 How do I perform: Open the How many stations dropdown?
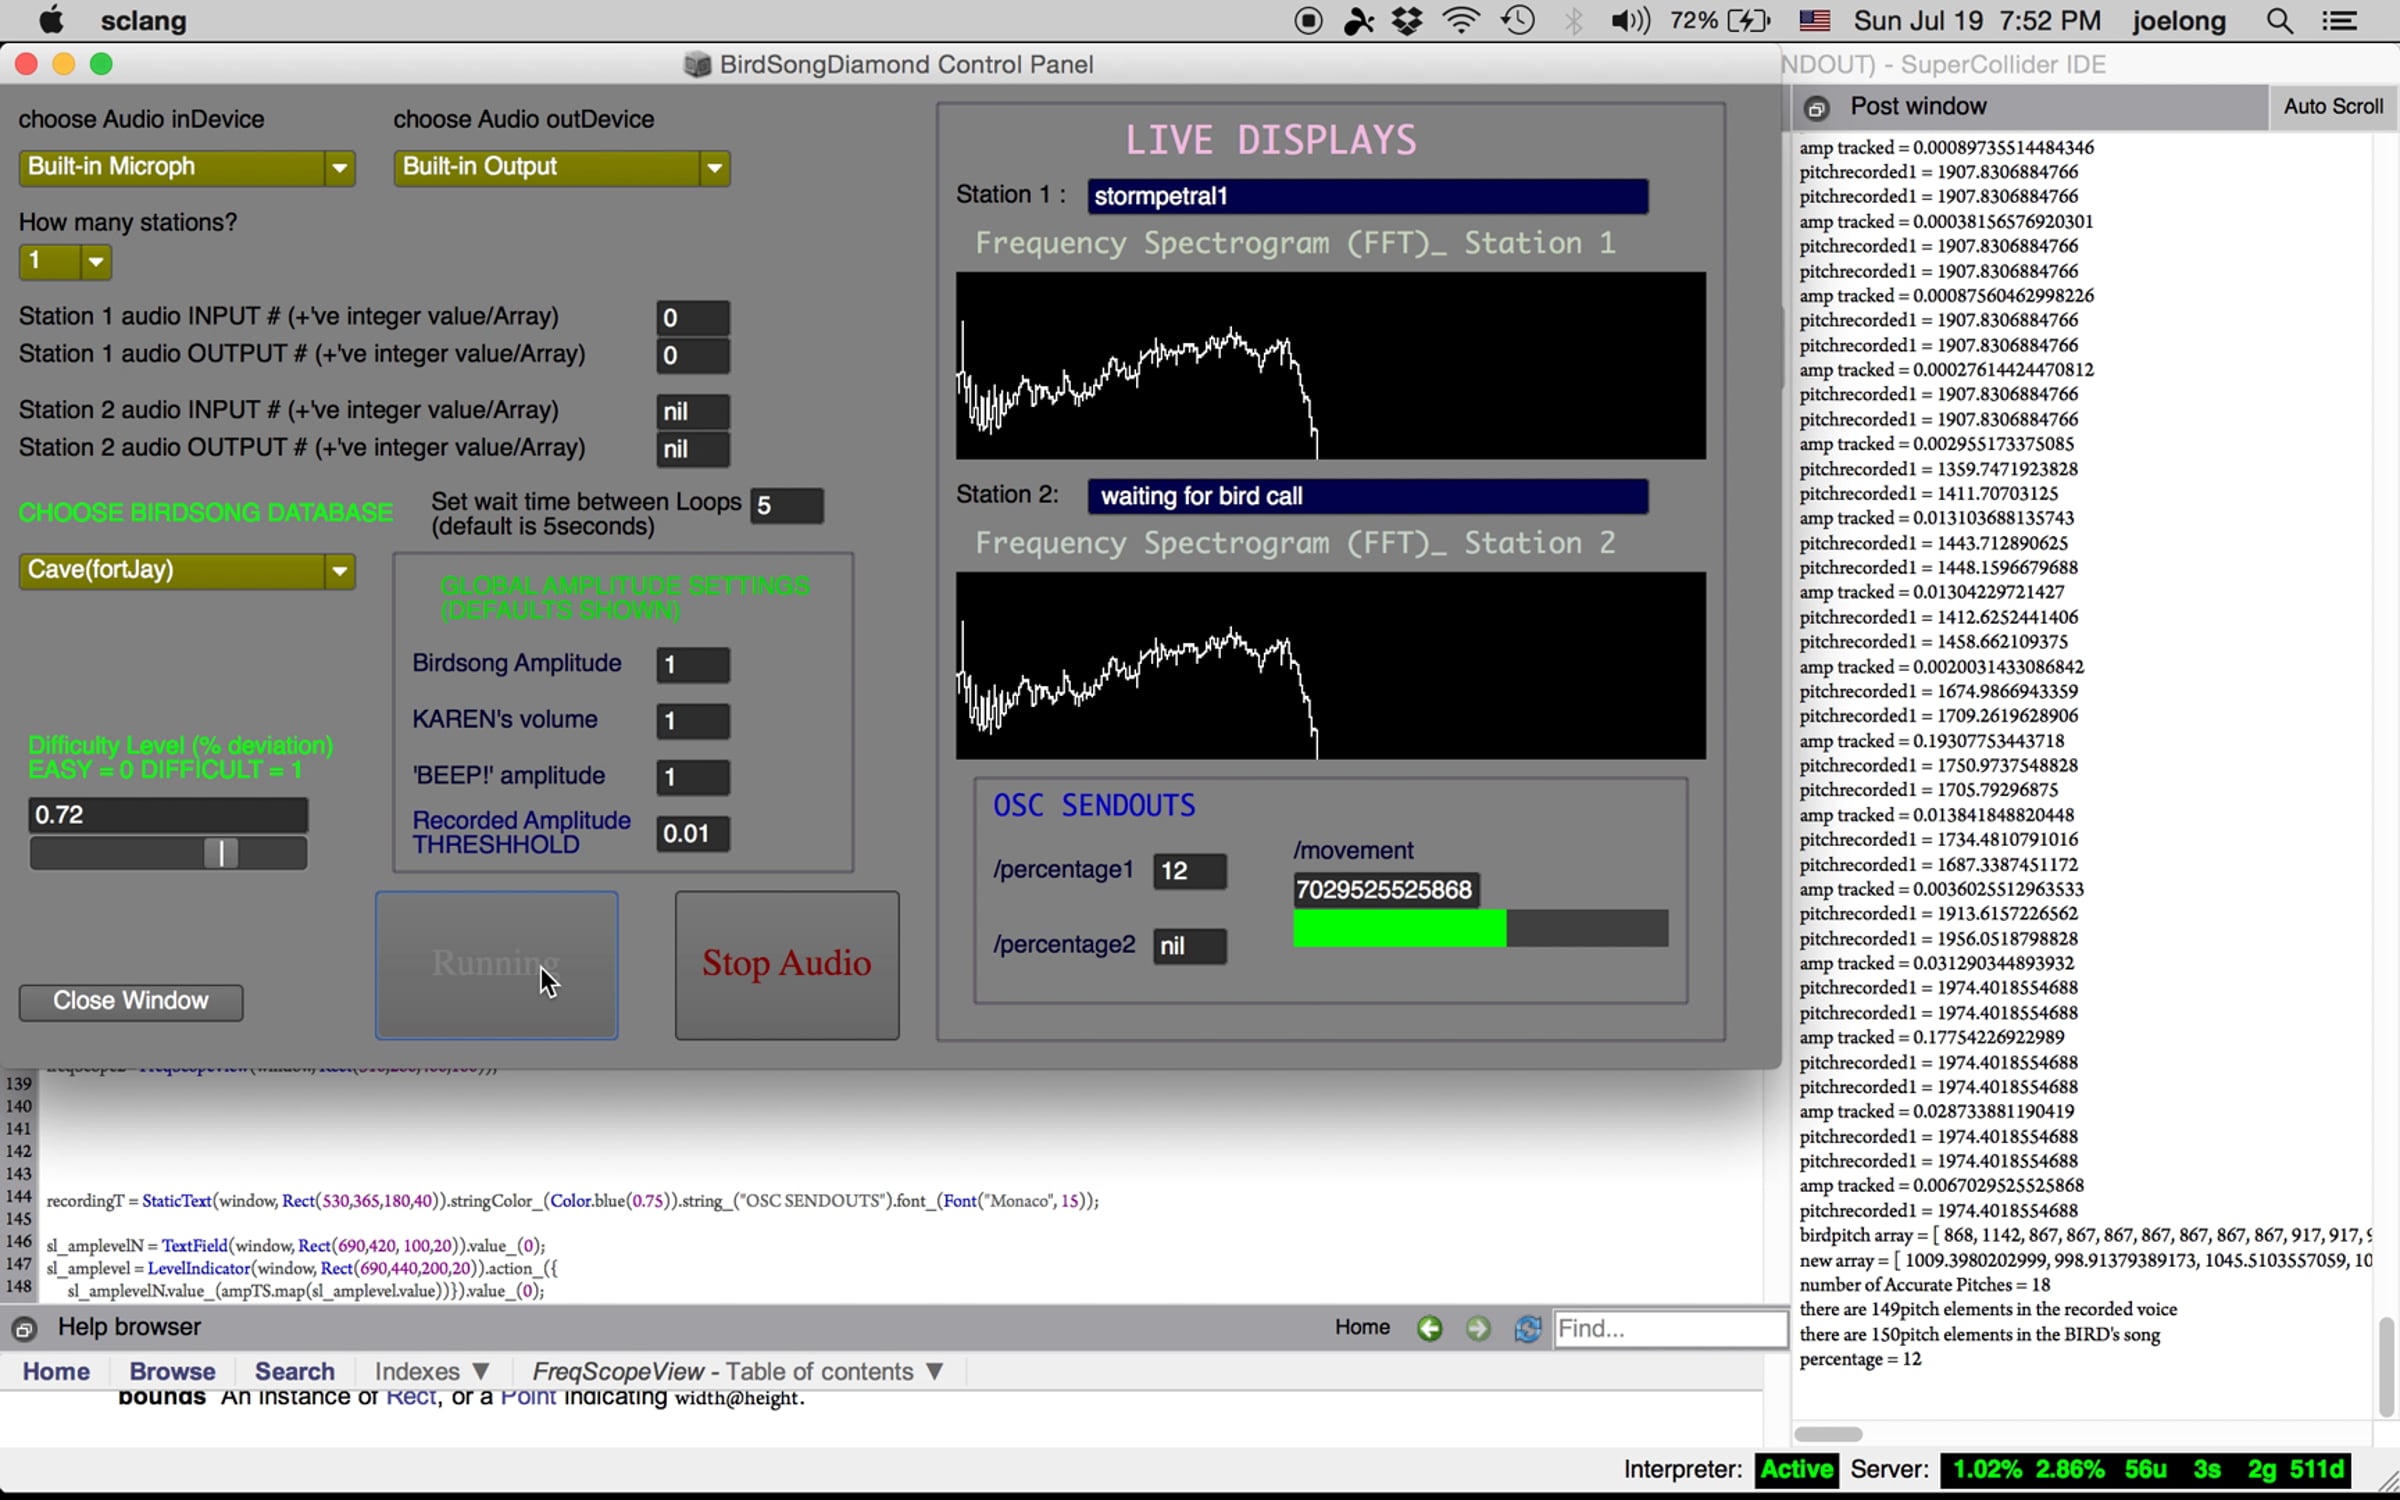pos(65,262)
